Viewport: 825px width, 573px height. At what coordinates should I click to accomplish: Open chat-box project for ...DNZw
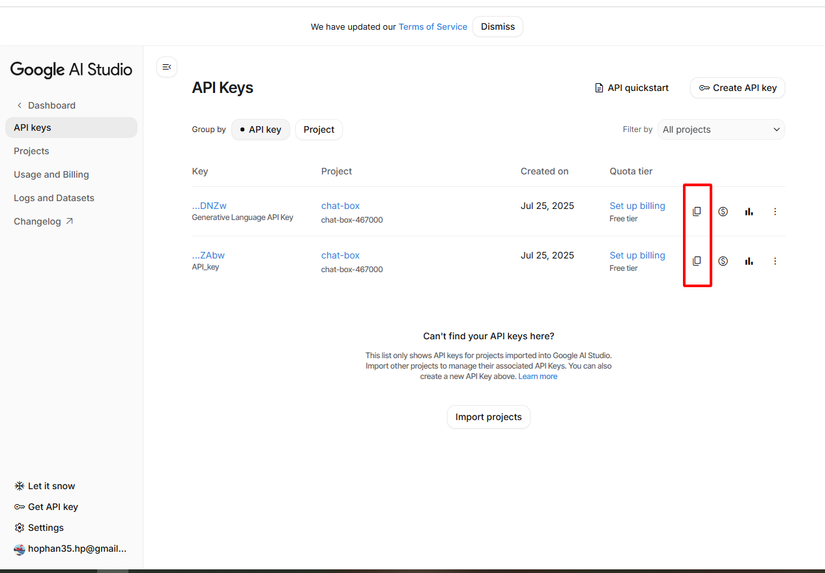point(340,206)
